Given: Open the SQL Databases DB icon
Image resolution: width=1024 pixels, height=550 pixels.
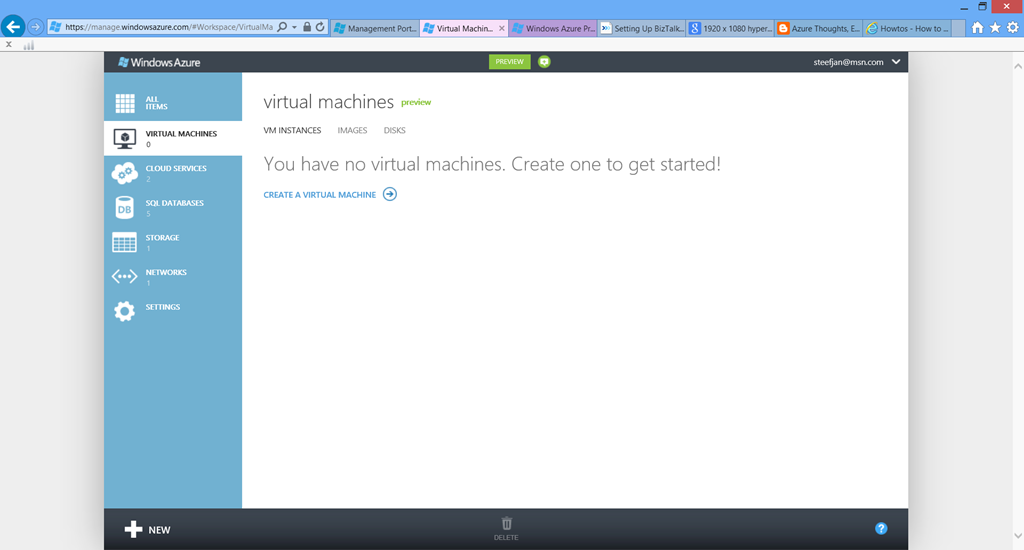Looking at the screenshot, I should [x=125, y=208].
